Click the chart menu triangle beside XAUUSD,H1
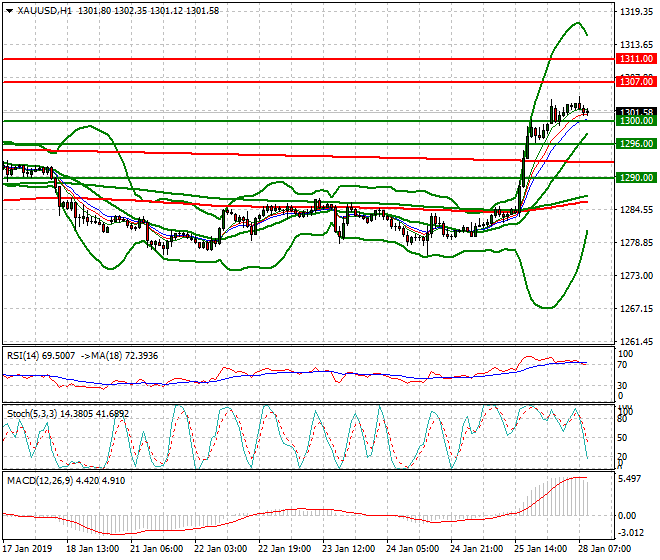 [9, 11]
